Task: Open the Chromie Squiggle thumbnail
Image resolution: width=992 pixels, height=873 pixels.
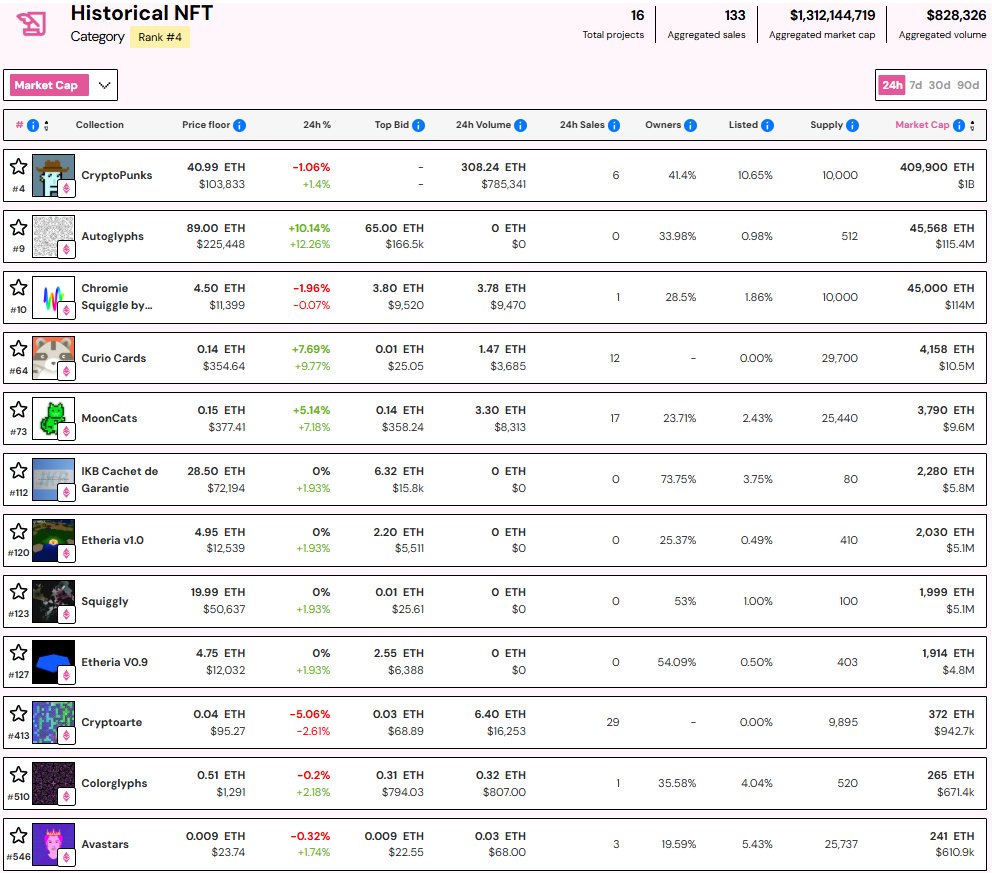Action: 53,297
